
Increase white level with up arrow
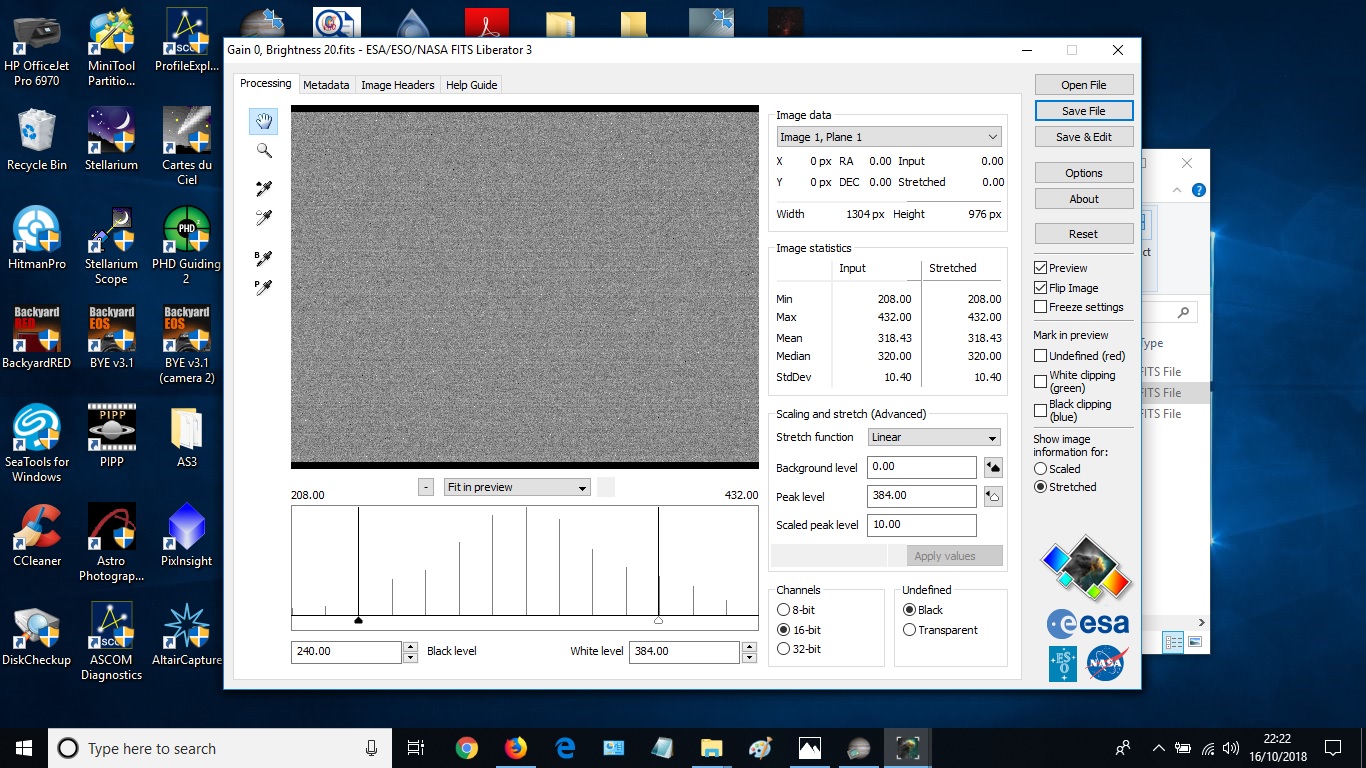(x=749, y=647)
